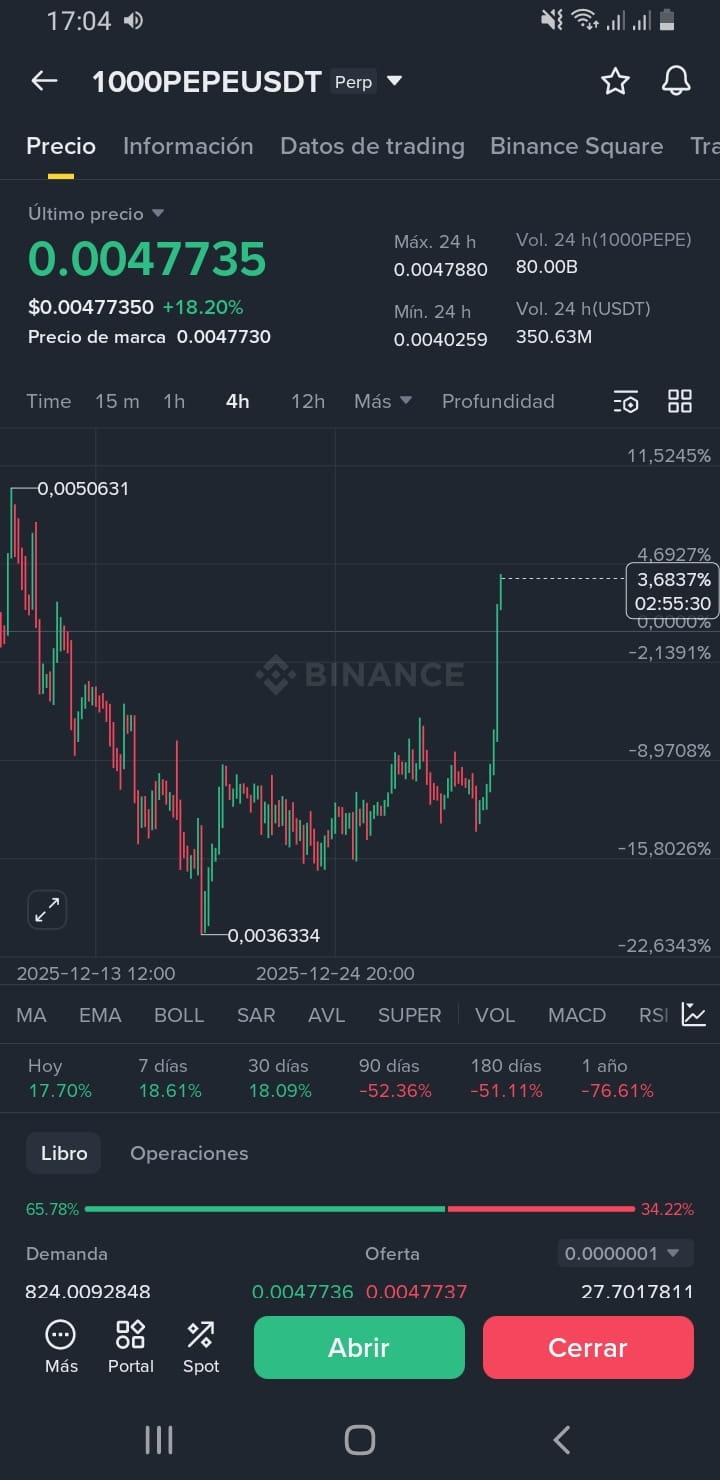Tap Máx. 24 h value 0.0047880

[441, 270]
